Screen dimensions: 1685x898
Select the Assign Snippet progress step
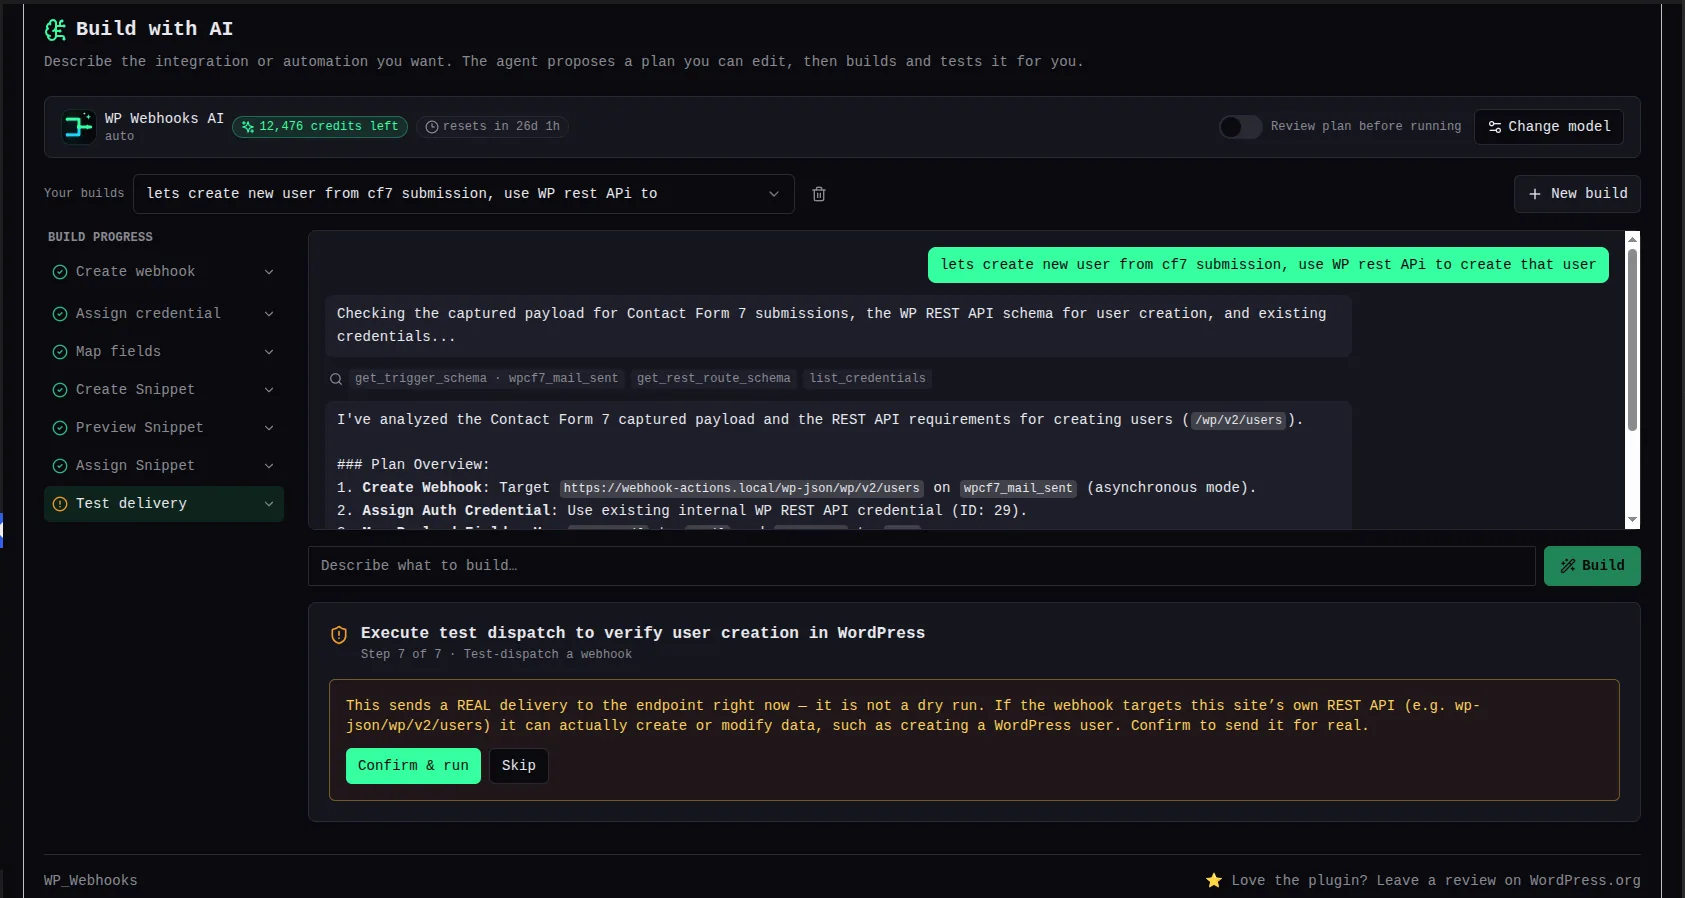[164, 466]
